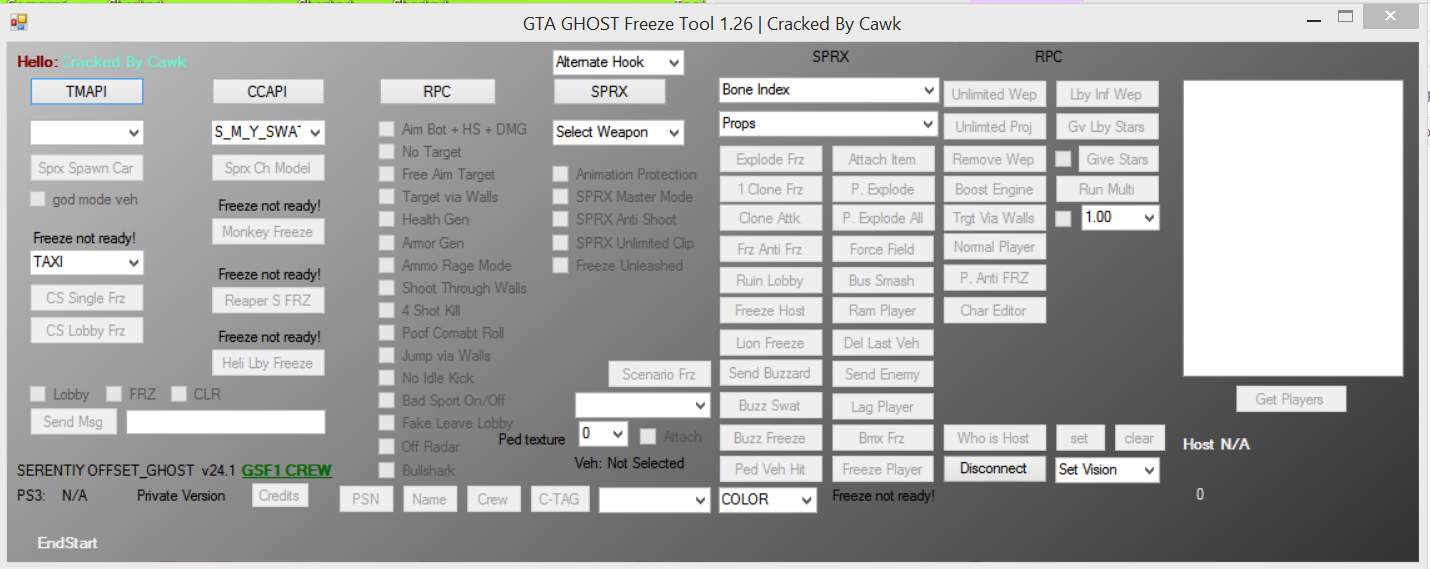Click the Attach Item button
1430x569 pixels.
(x=882, y=159)
